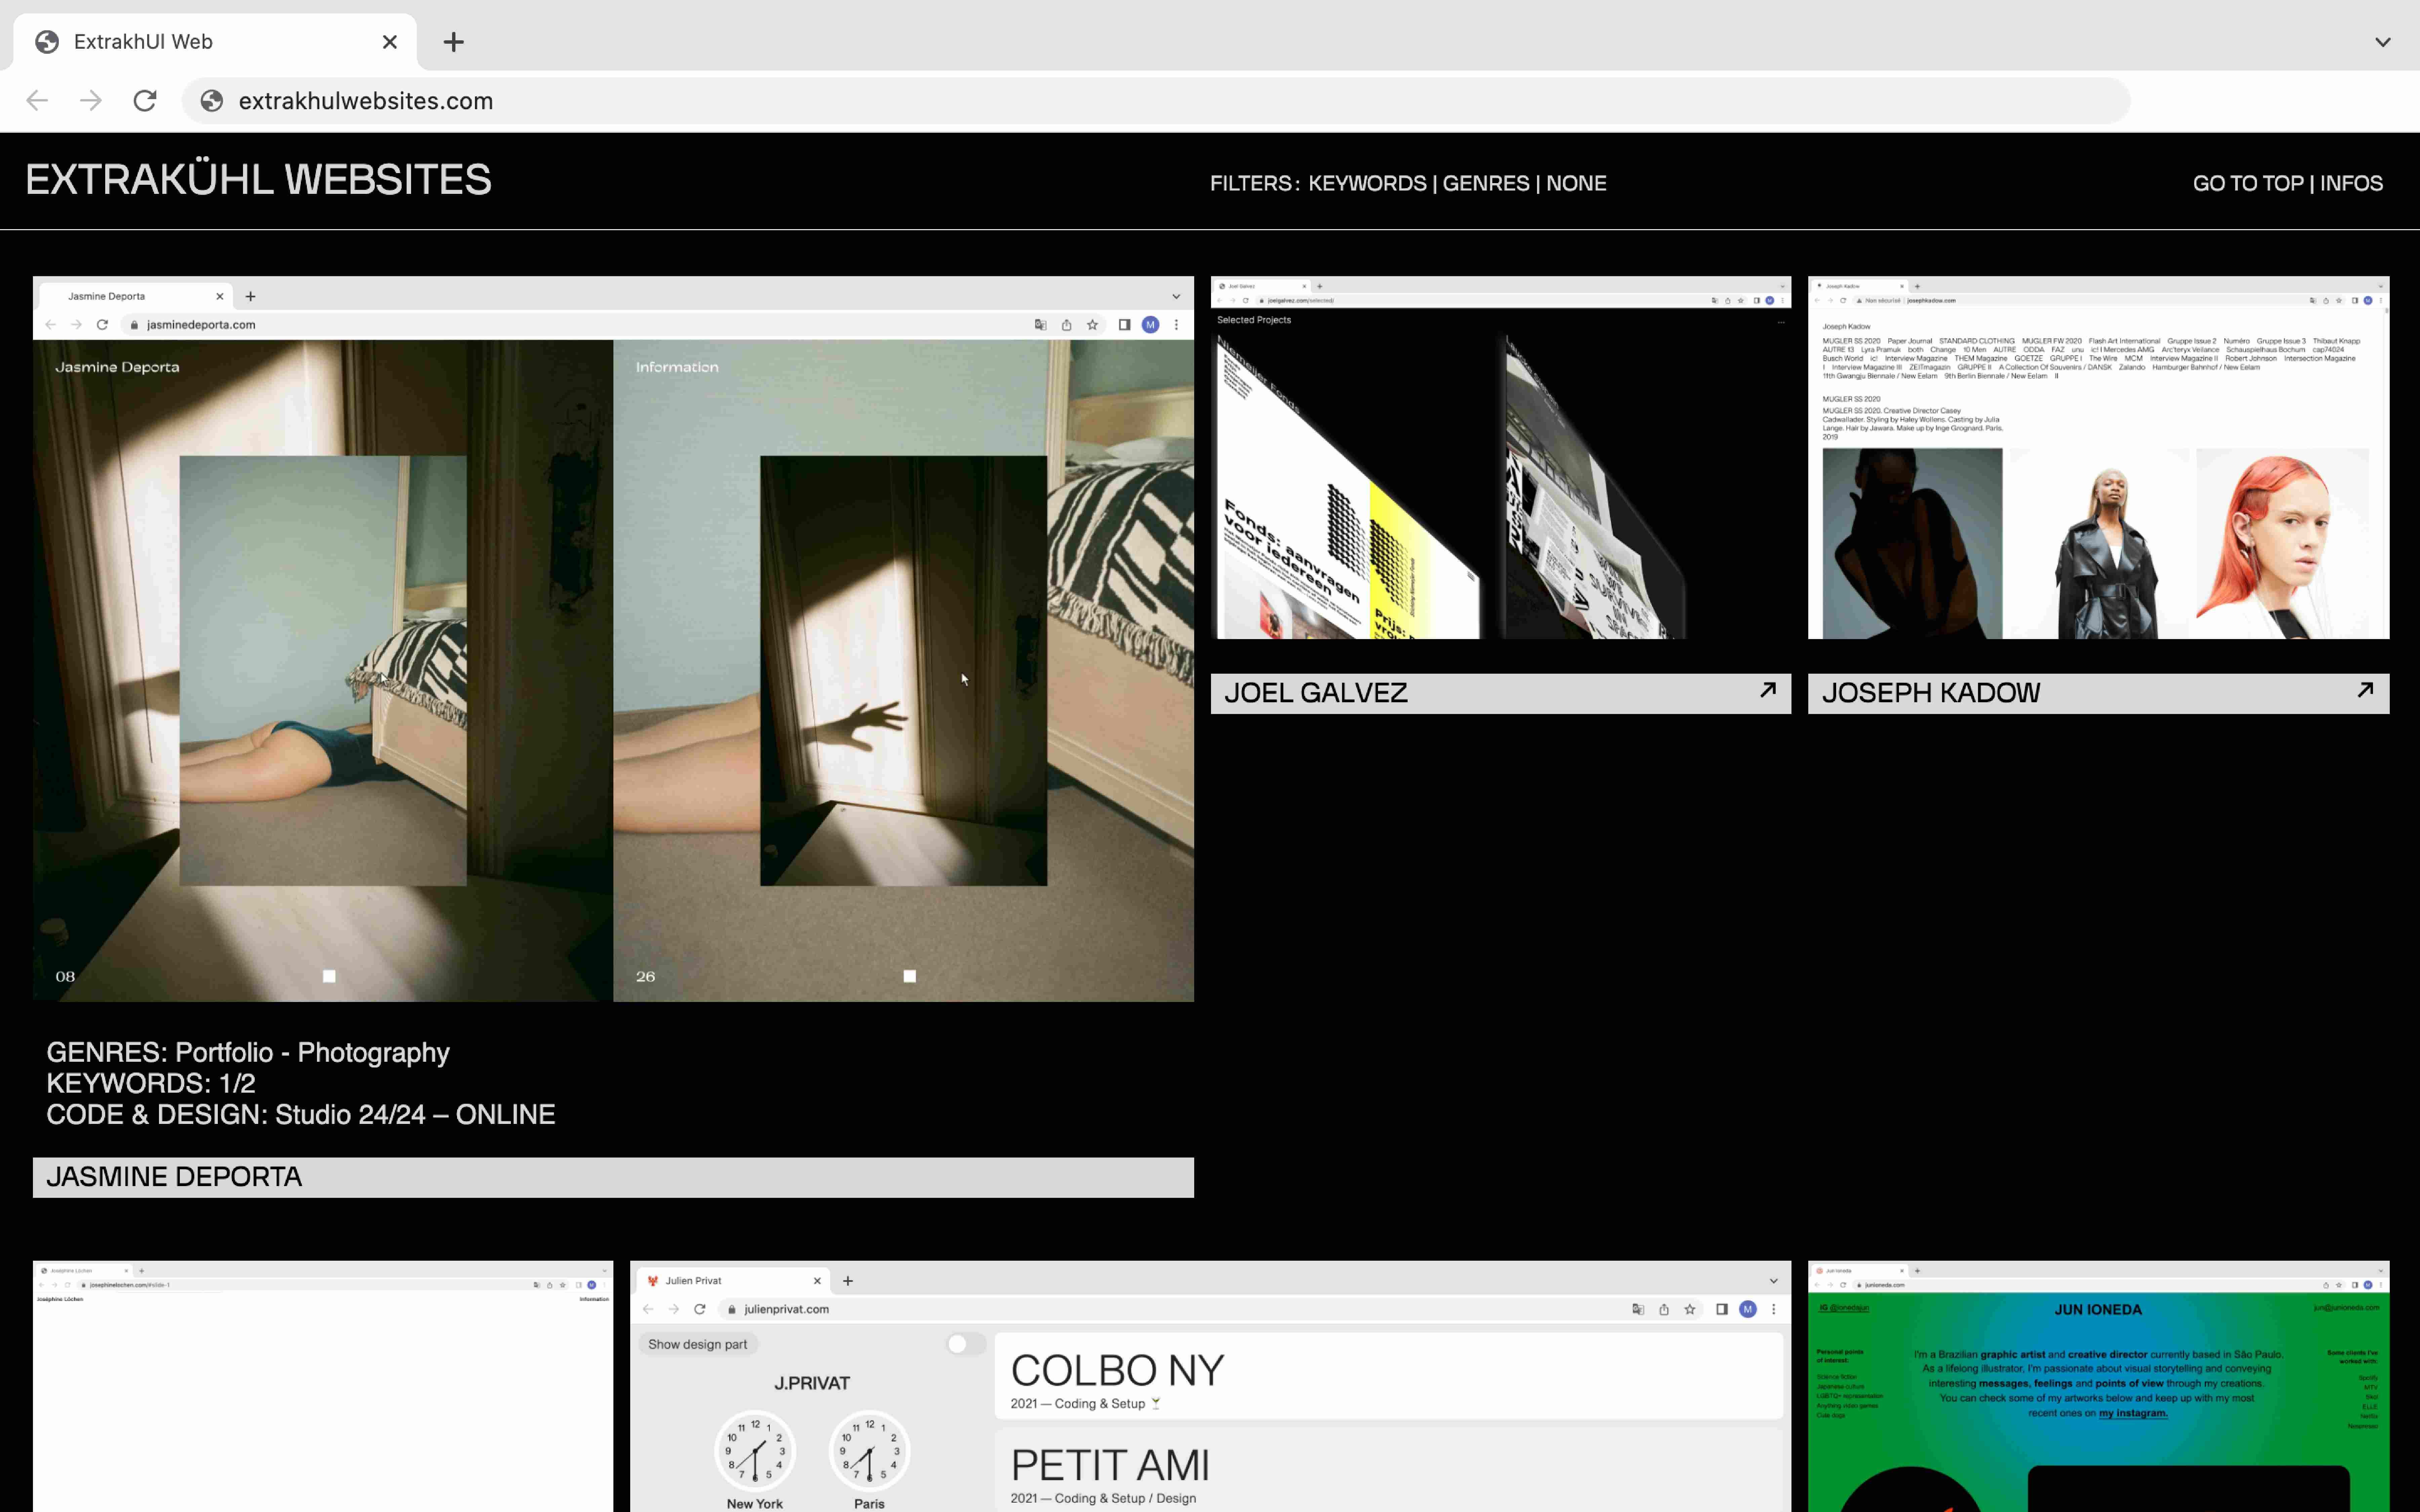Screen dimensions: 2420x1512
Task: Click the browser back arrow
Action: pos(37,100)
